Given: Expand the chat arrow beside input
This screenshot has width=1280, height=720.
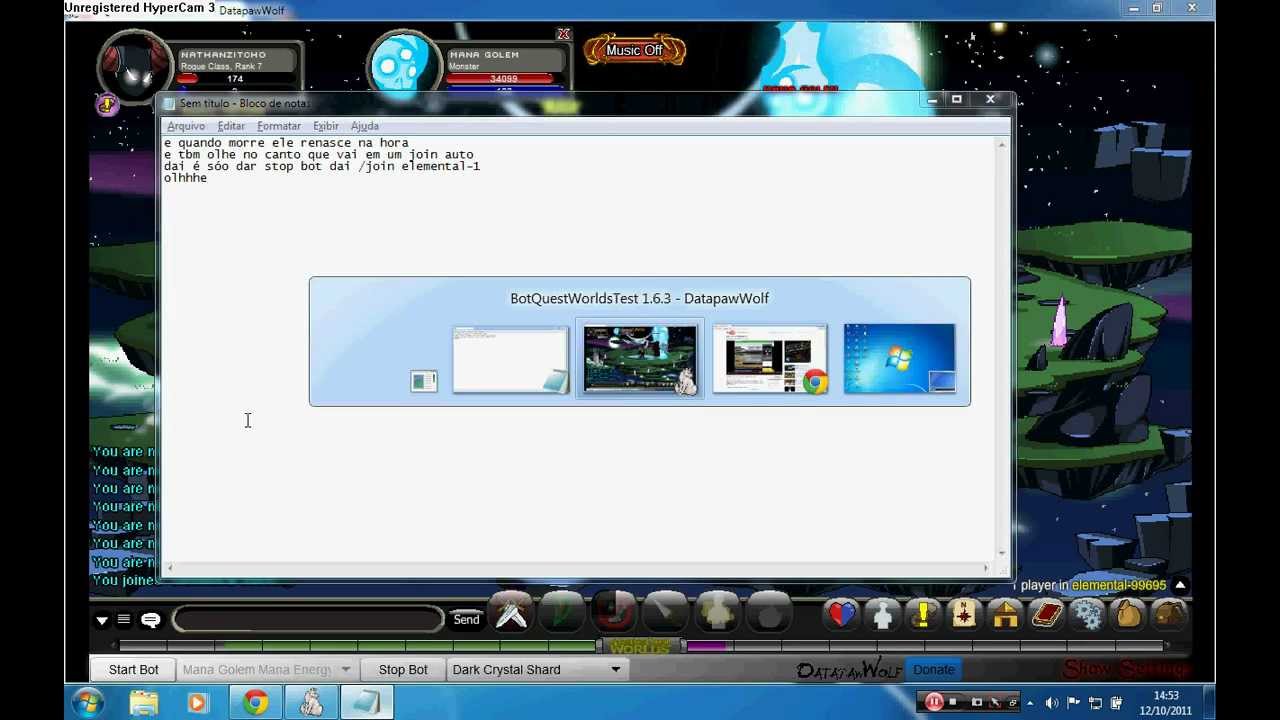Looking at the screenshot, I should coord(101,620).
